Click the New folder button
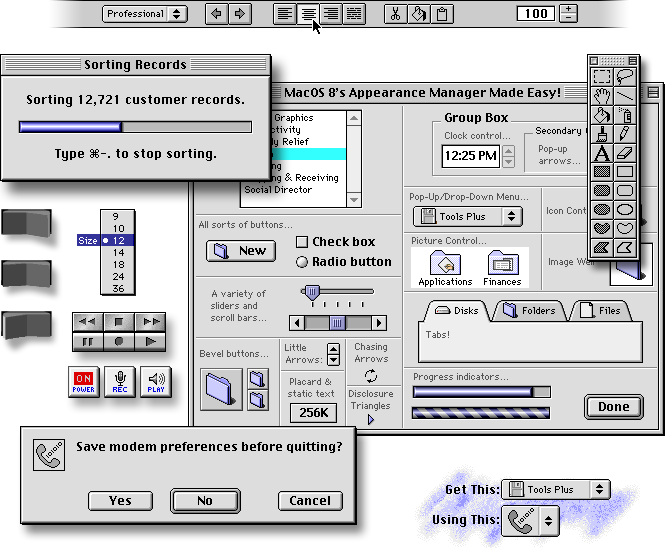 [241, 251]
